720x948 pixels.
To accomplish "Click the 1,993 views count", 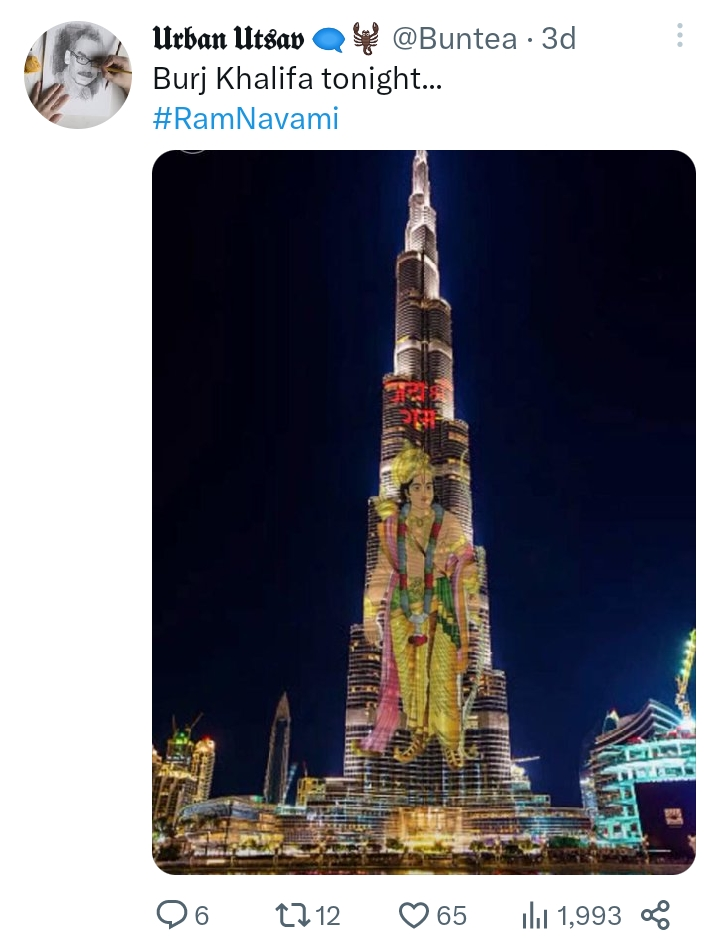I will pos(589,916).
